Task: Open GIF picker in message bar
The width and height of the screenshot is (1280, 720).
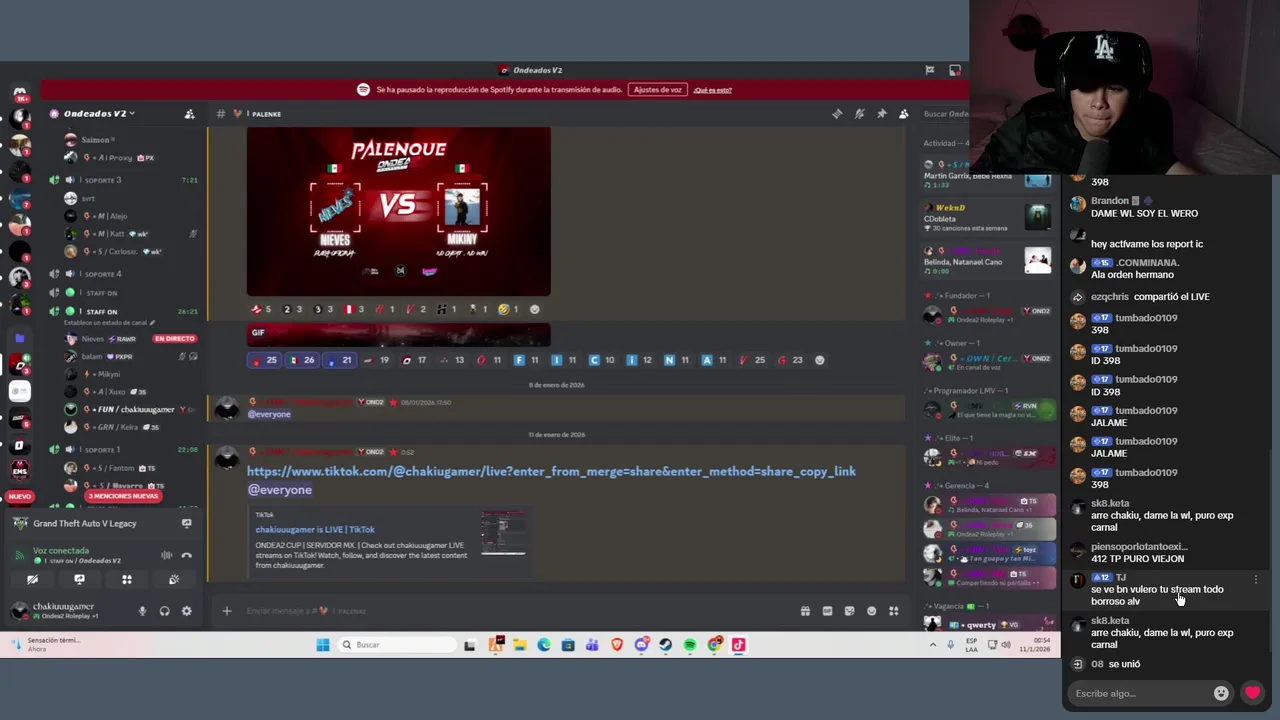Action: pyautogui.click(x=827, y=611)
